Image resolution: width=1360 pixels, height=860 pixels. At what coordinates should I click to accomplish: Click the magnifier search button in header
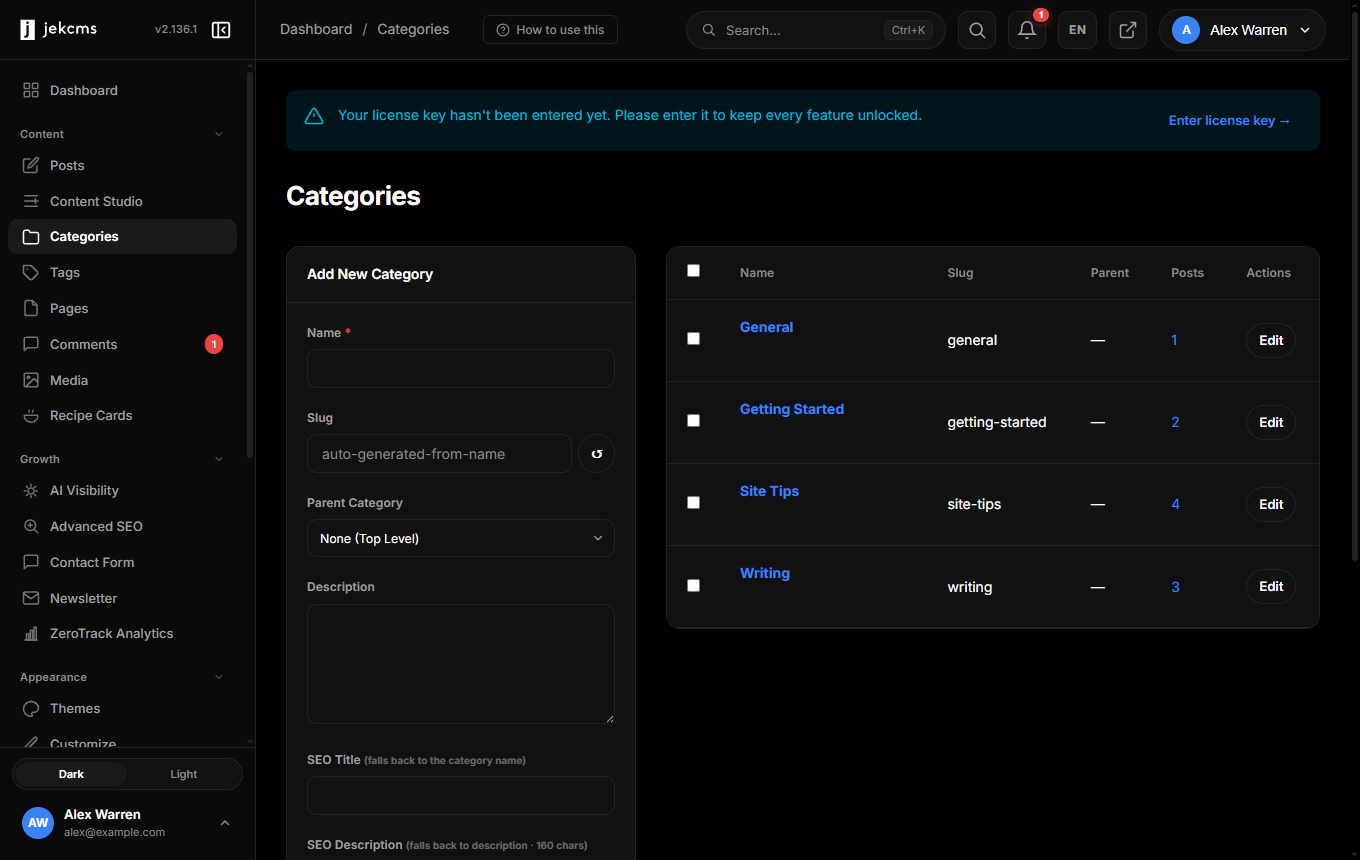(977, 30)
